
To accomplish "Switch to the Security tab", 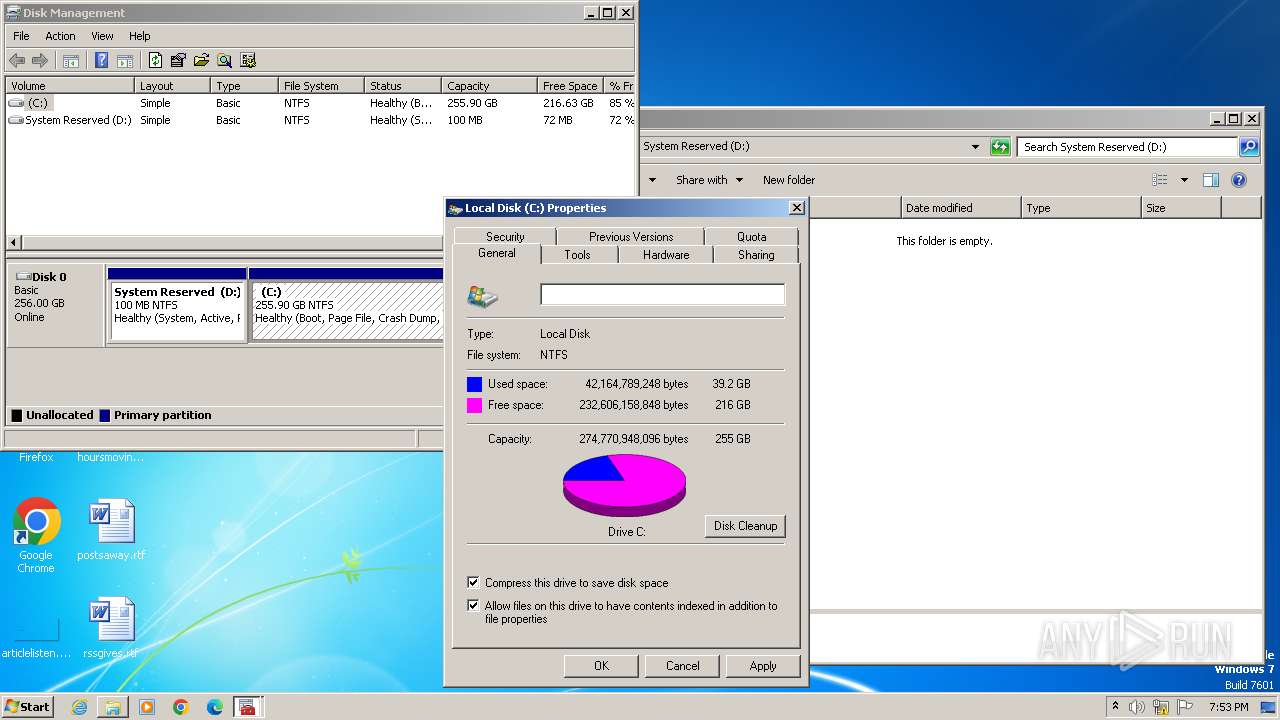I will point(505,236).
